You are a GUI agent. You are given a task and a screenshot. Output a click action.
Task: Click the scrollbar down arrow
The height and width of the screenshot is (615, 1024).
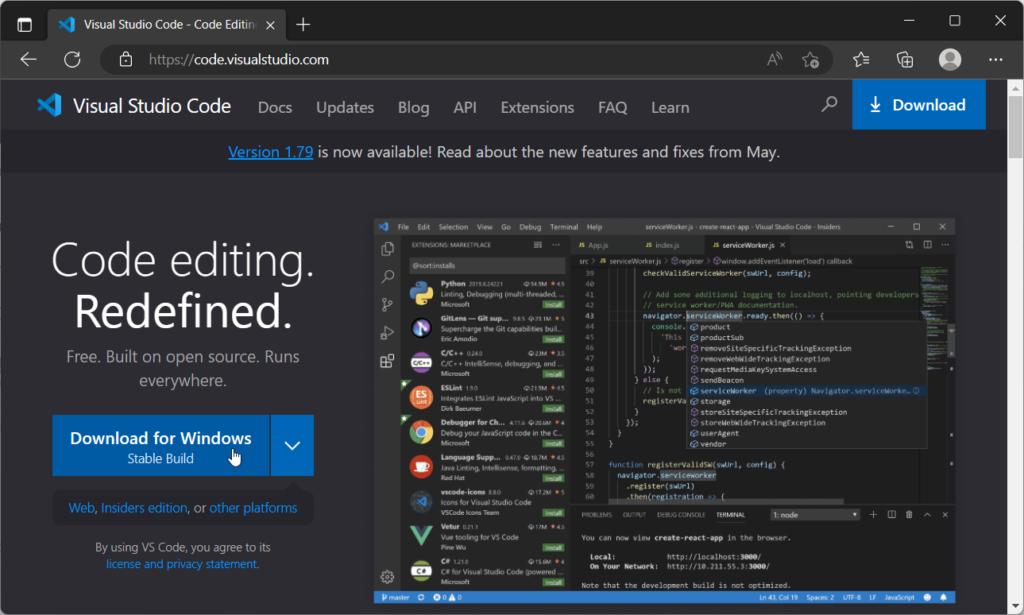[x=1015, y=606]
